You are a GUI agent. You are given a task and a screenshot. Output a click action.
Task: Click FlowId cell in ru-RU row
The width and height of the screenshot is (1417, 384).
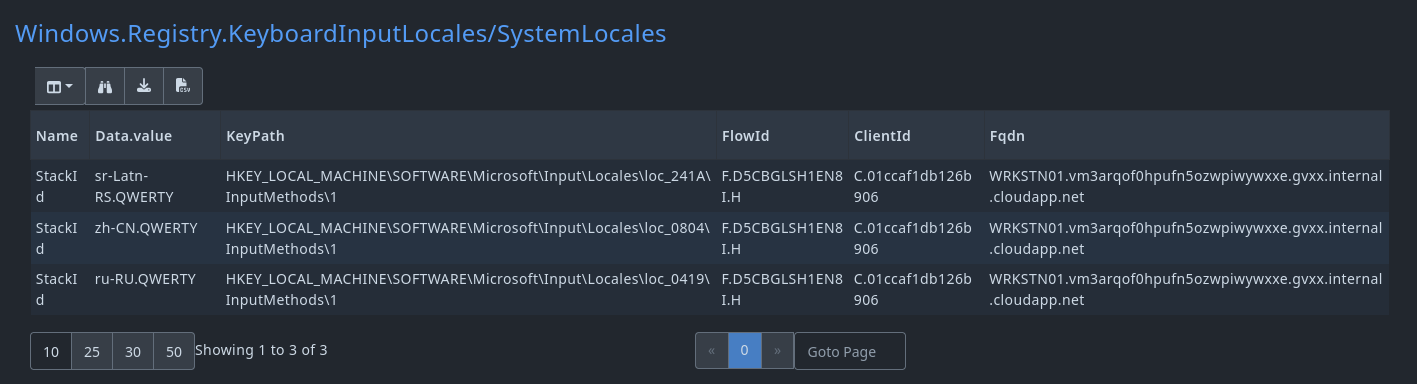pos(782,290)
